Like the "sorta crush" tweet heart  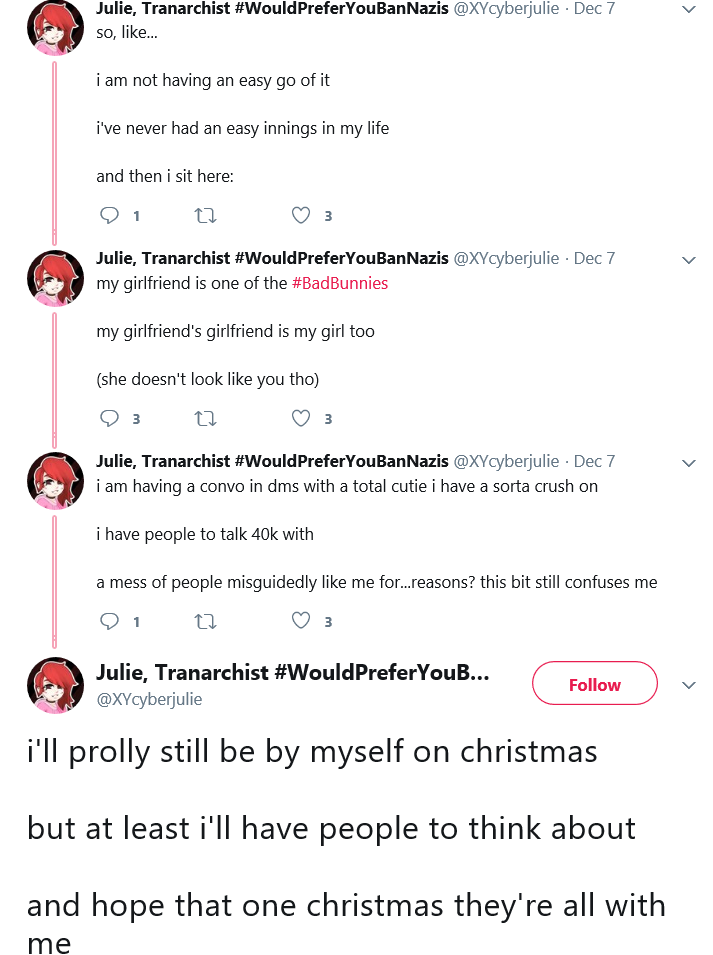pyautogui.click(x=301, y=621)
